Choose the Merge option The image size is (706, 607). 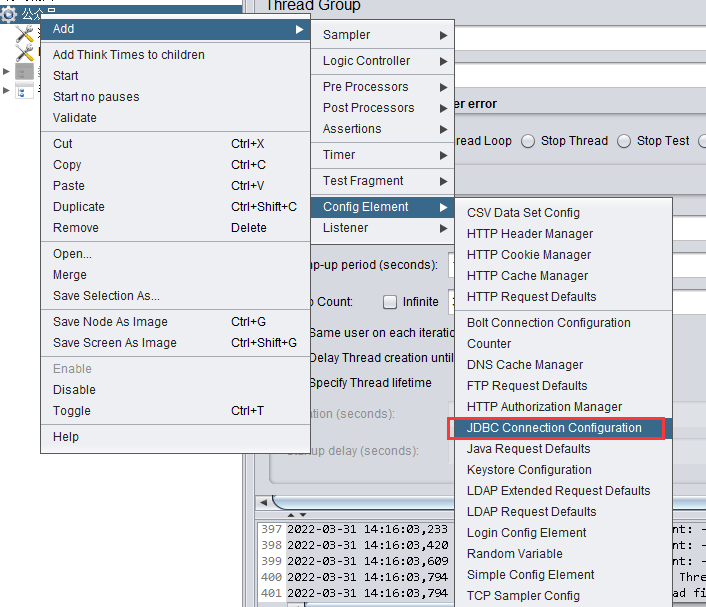[175, 275]
